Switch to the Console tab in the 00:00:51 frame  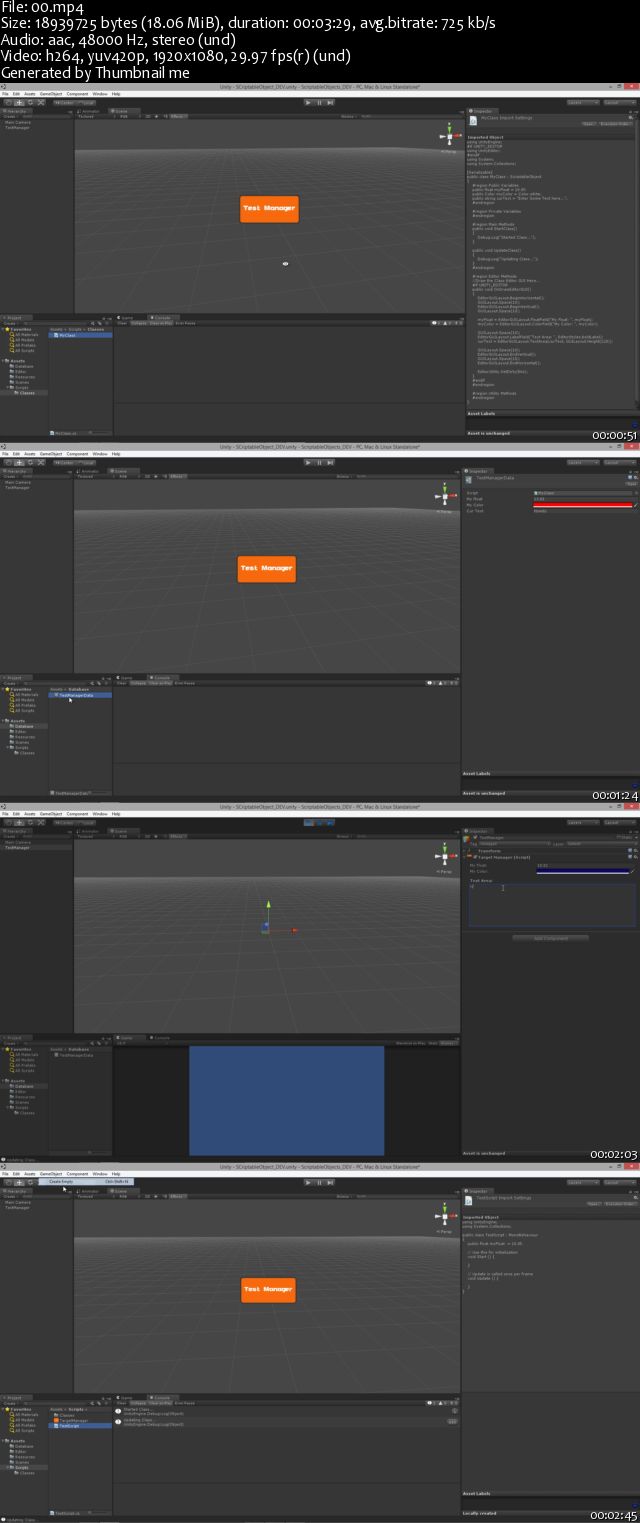coord(162,317)
